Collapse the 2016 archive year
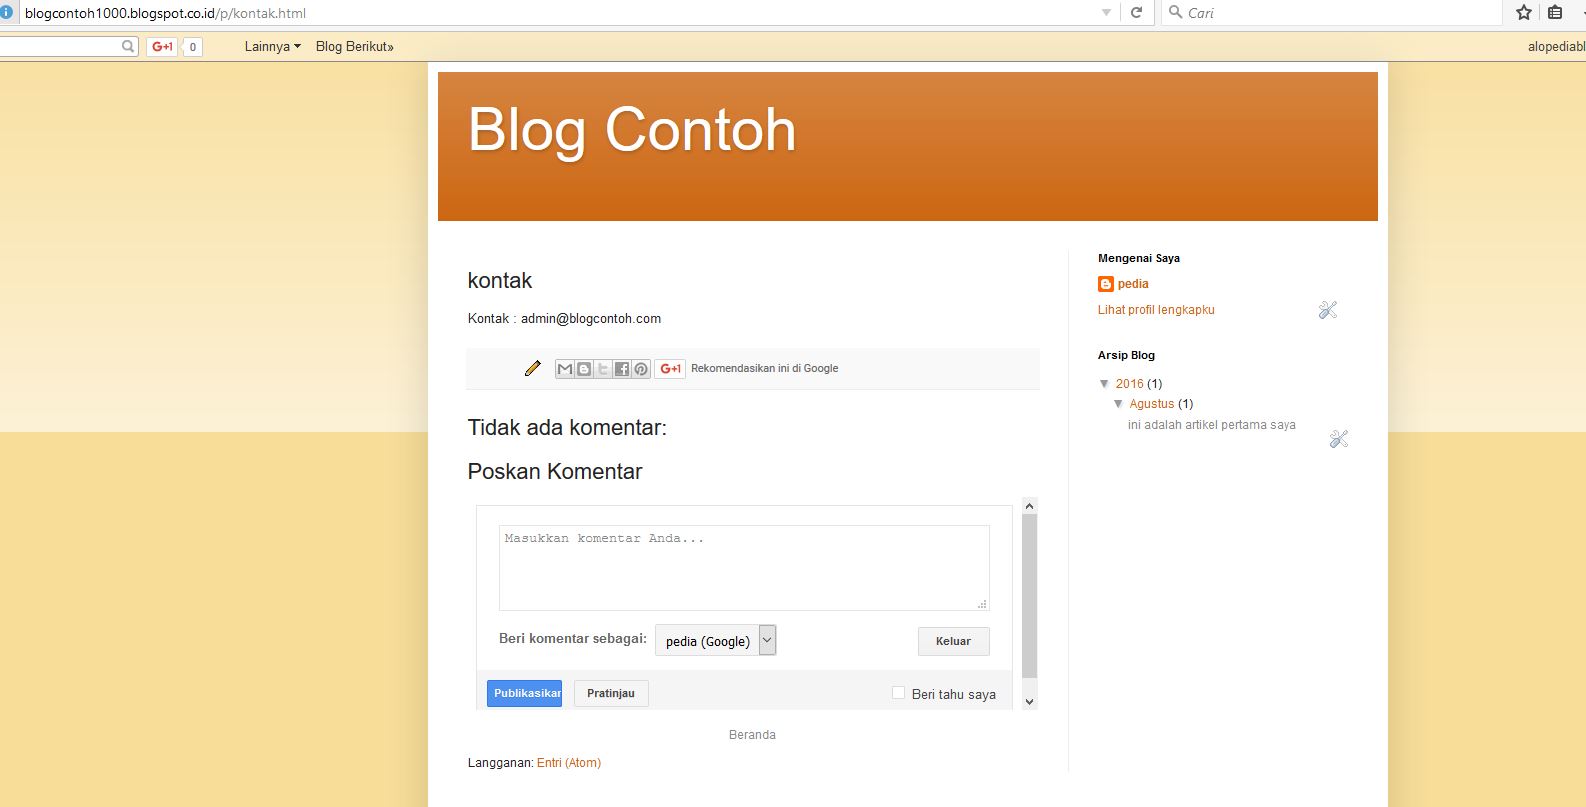 coord(1104,384)
